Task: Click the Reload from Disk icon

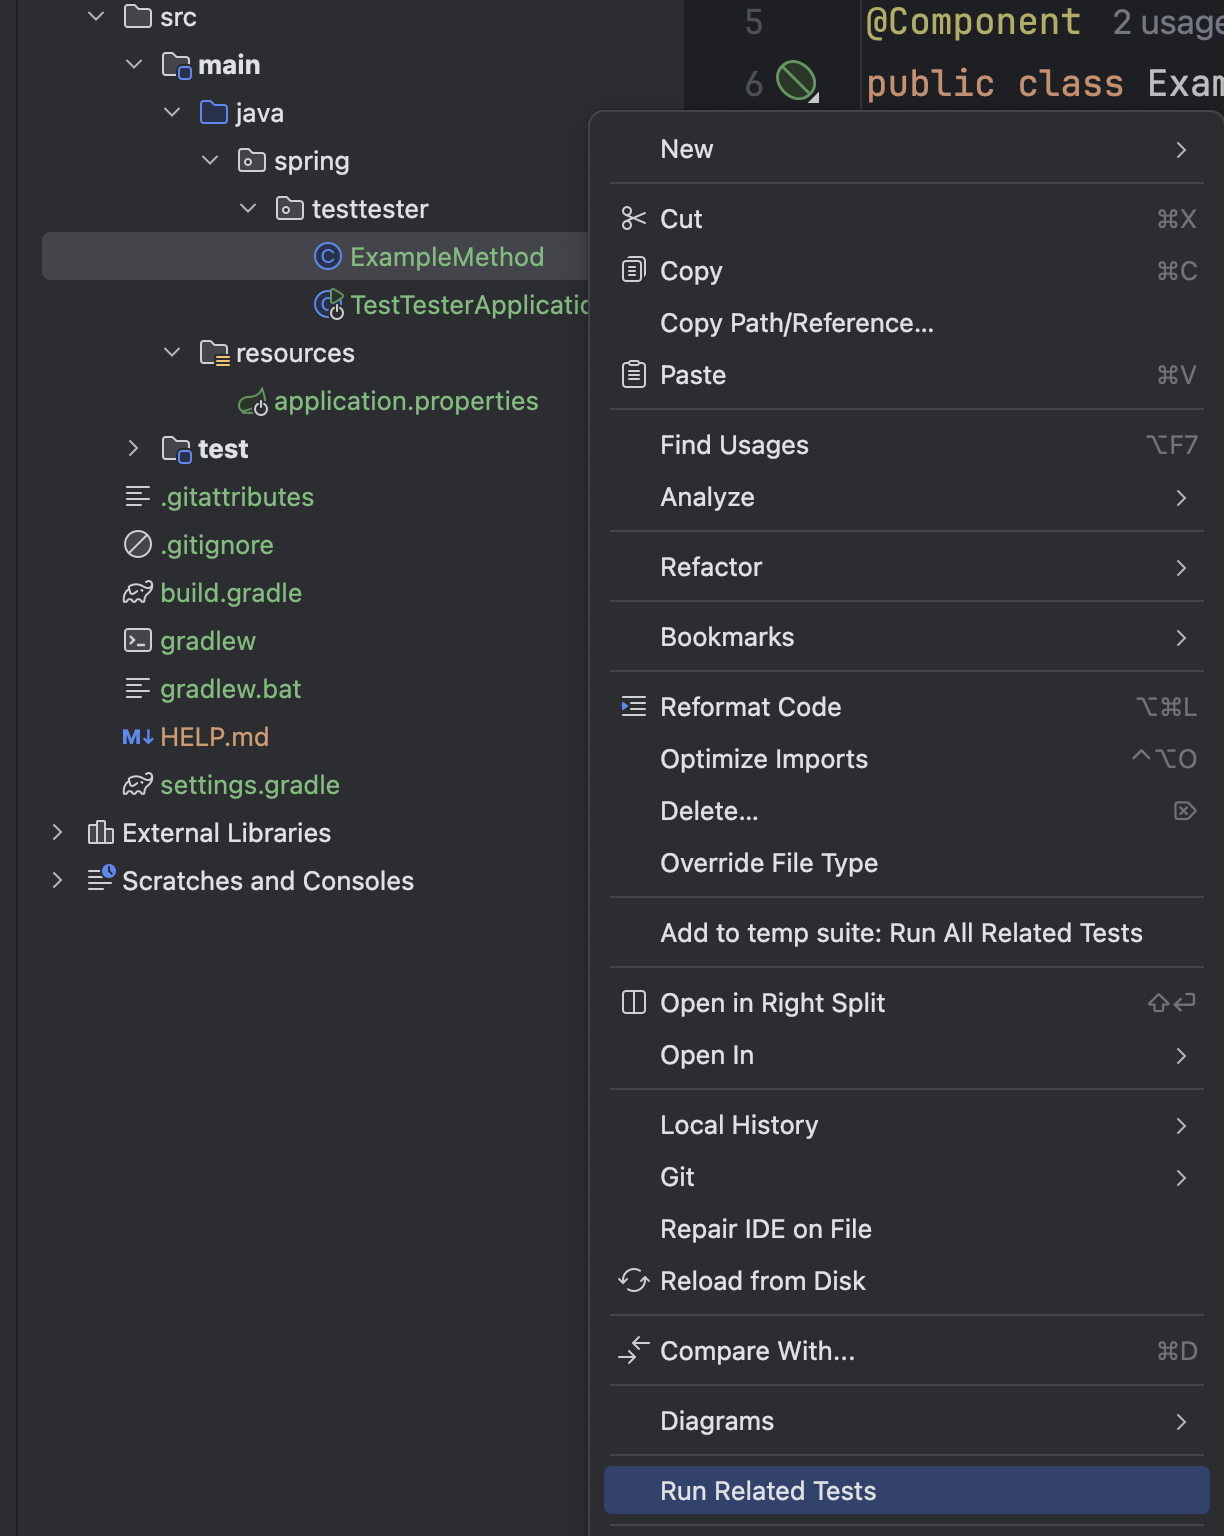Action: click(x=633, y=1280)
